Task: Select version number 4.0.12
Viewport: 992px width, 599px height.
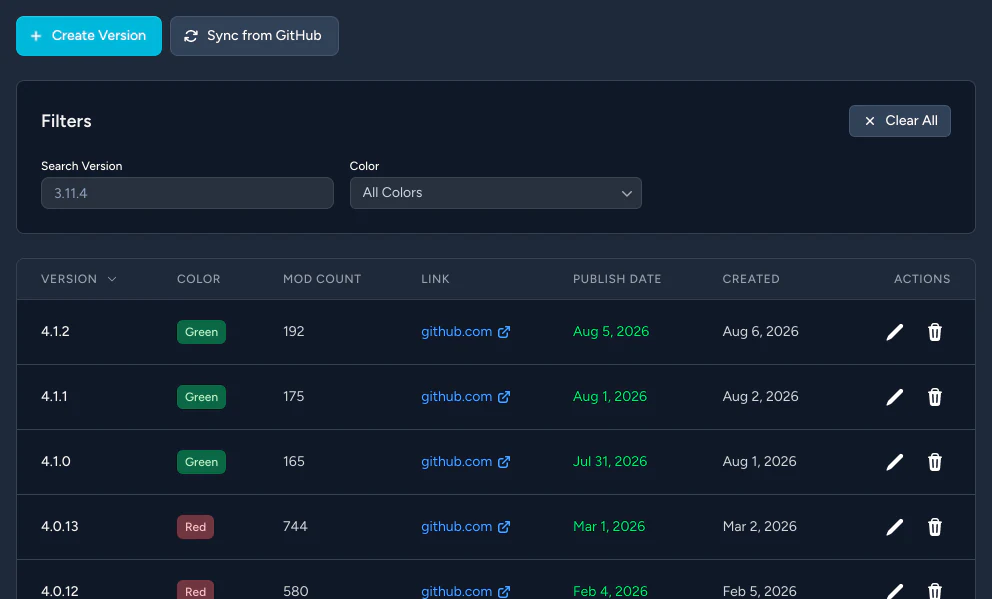Action: pyautogui.click(x=59, y=591)
